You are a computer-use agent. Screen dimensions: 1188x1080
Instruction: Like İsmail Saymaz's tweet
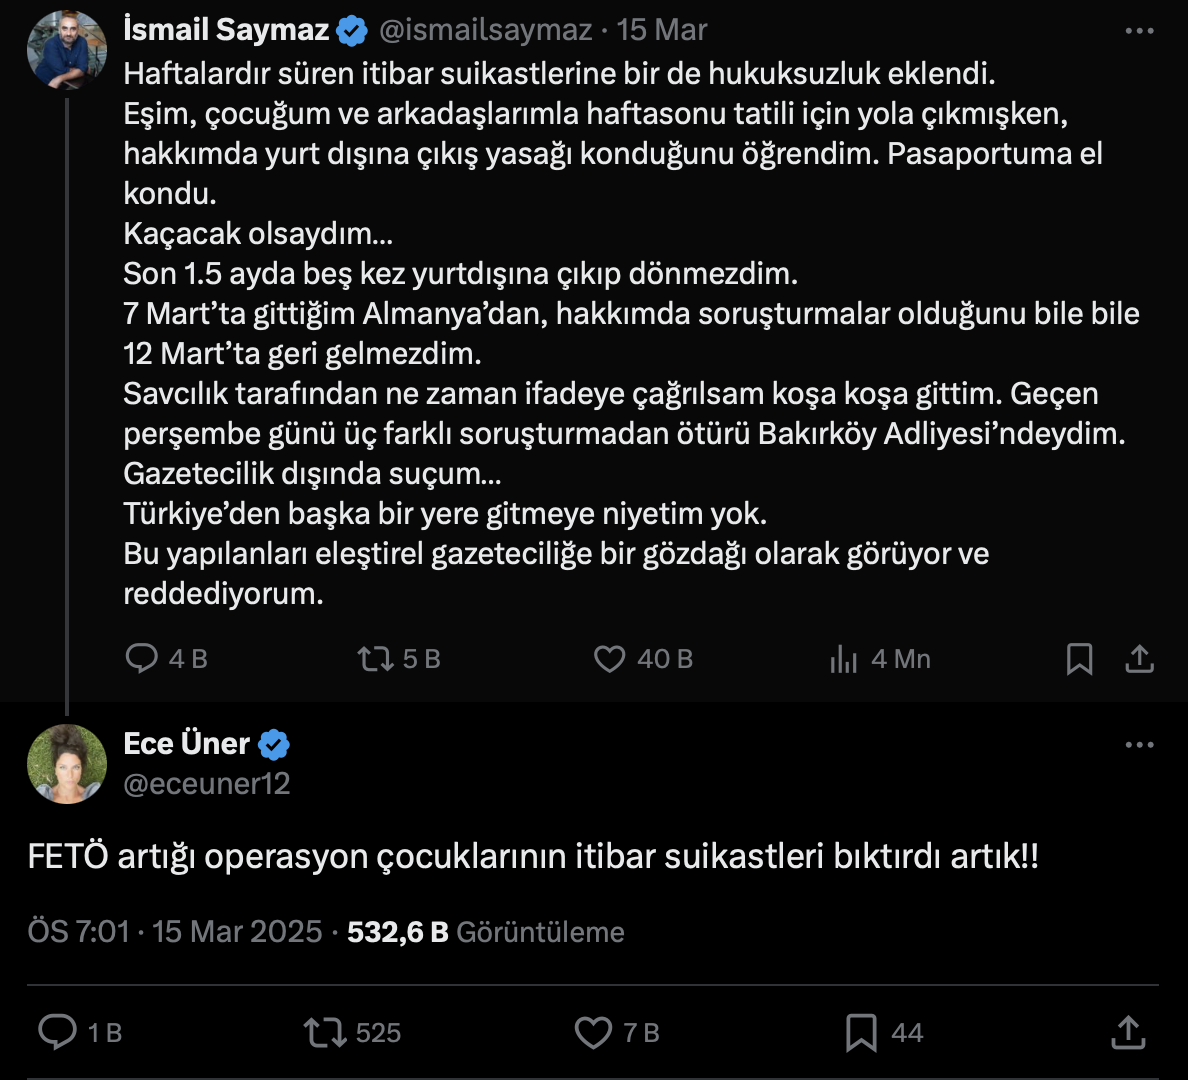point(609,658)
